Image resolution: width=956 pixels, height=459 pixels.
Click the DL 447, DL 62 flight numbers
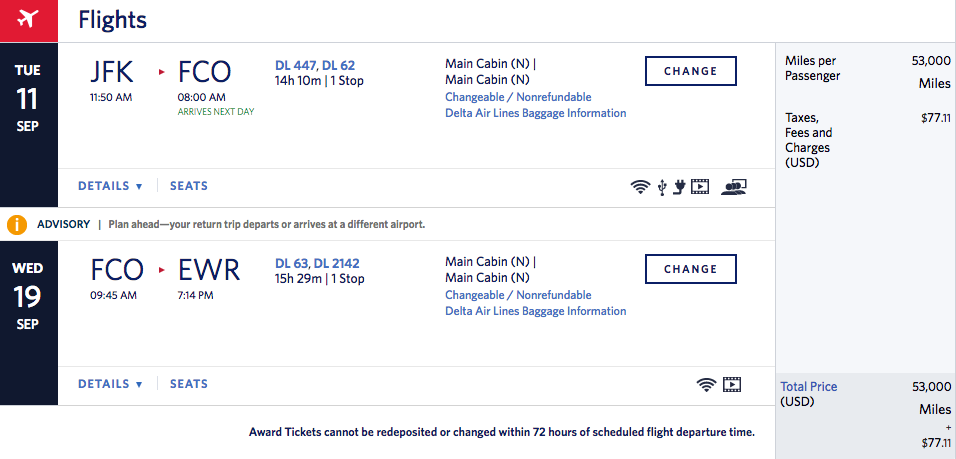pos(315,66)
